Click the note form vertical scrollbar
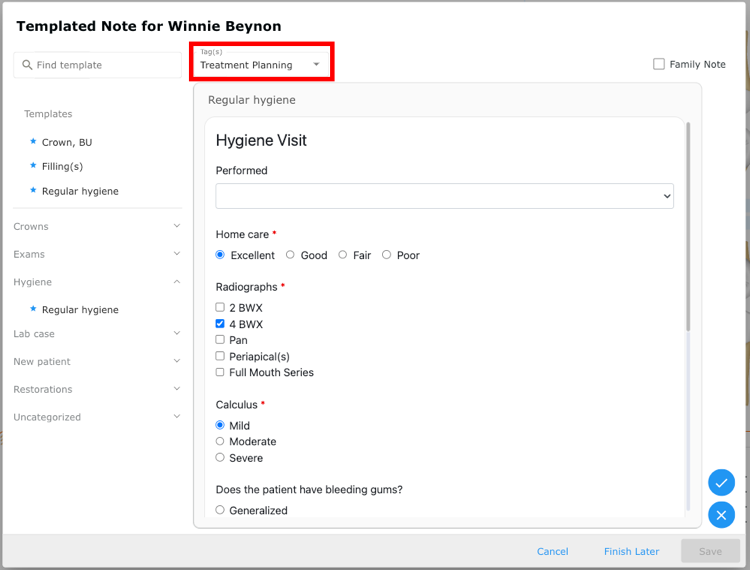The height and width of the screenshot is (570, 750). click(x=688, y=227)
